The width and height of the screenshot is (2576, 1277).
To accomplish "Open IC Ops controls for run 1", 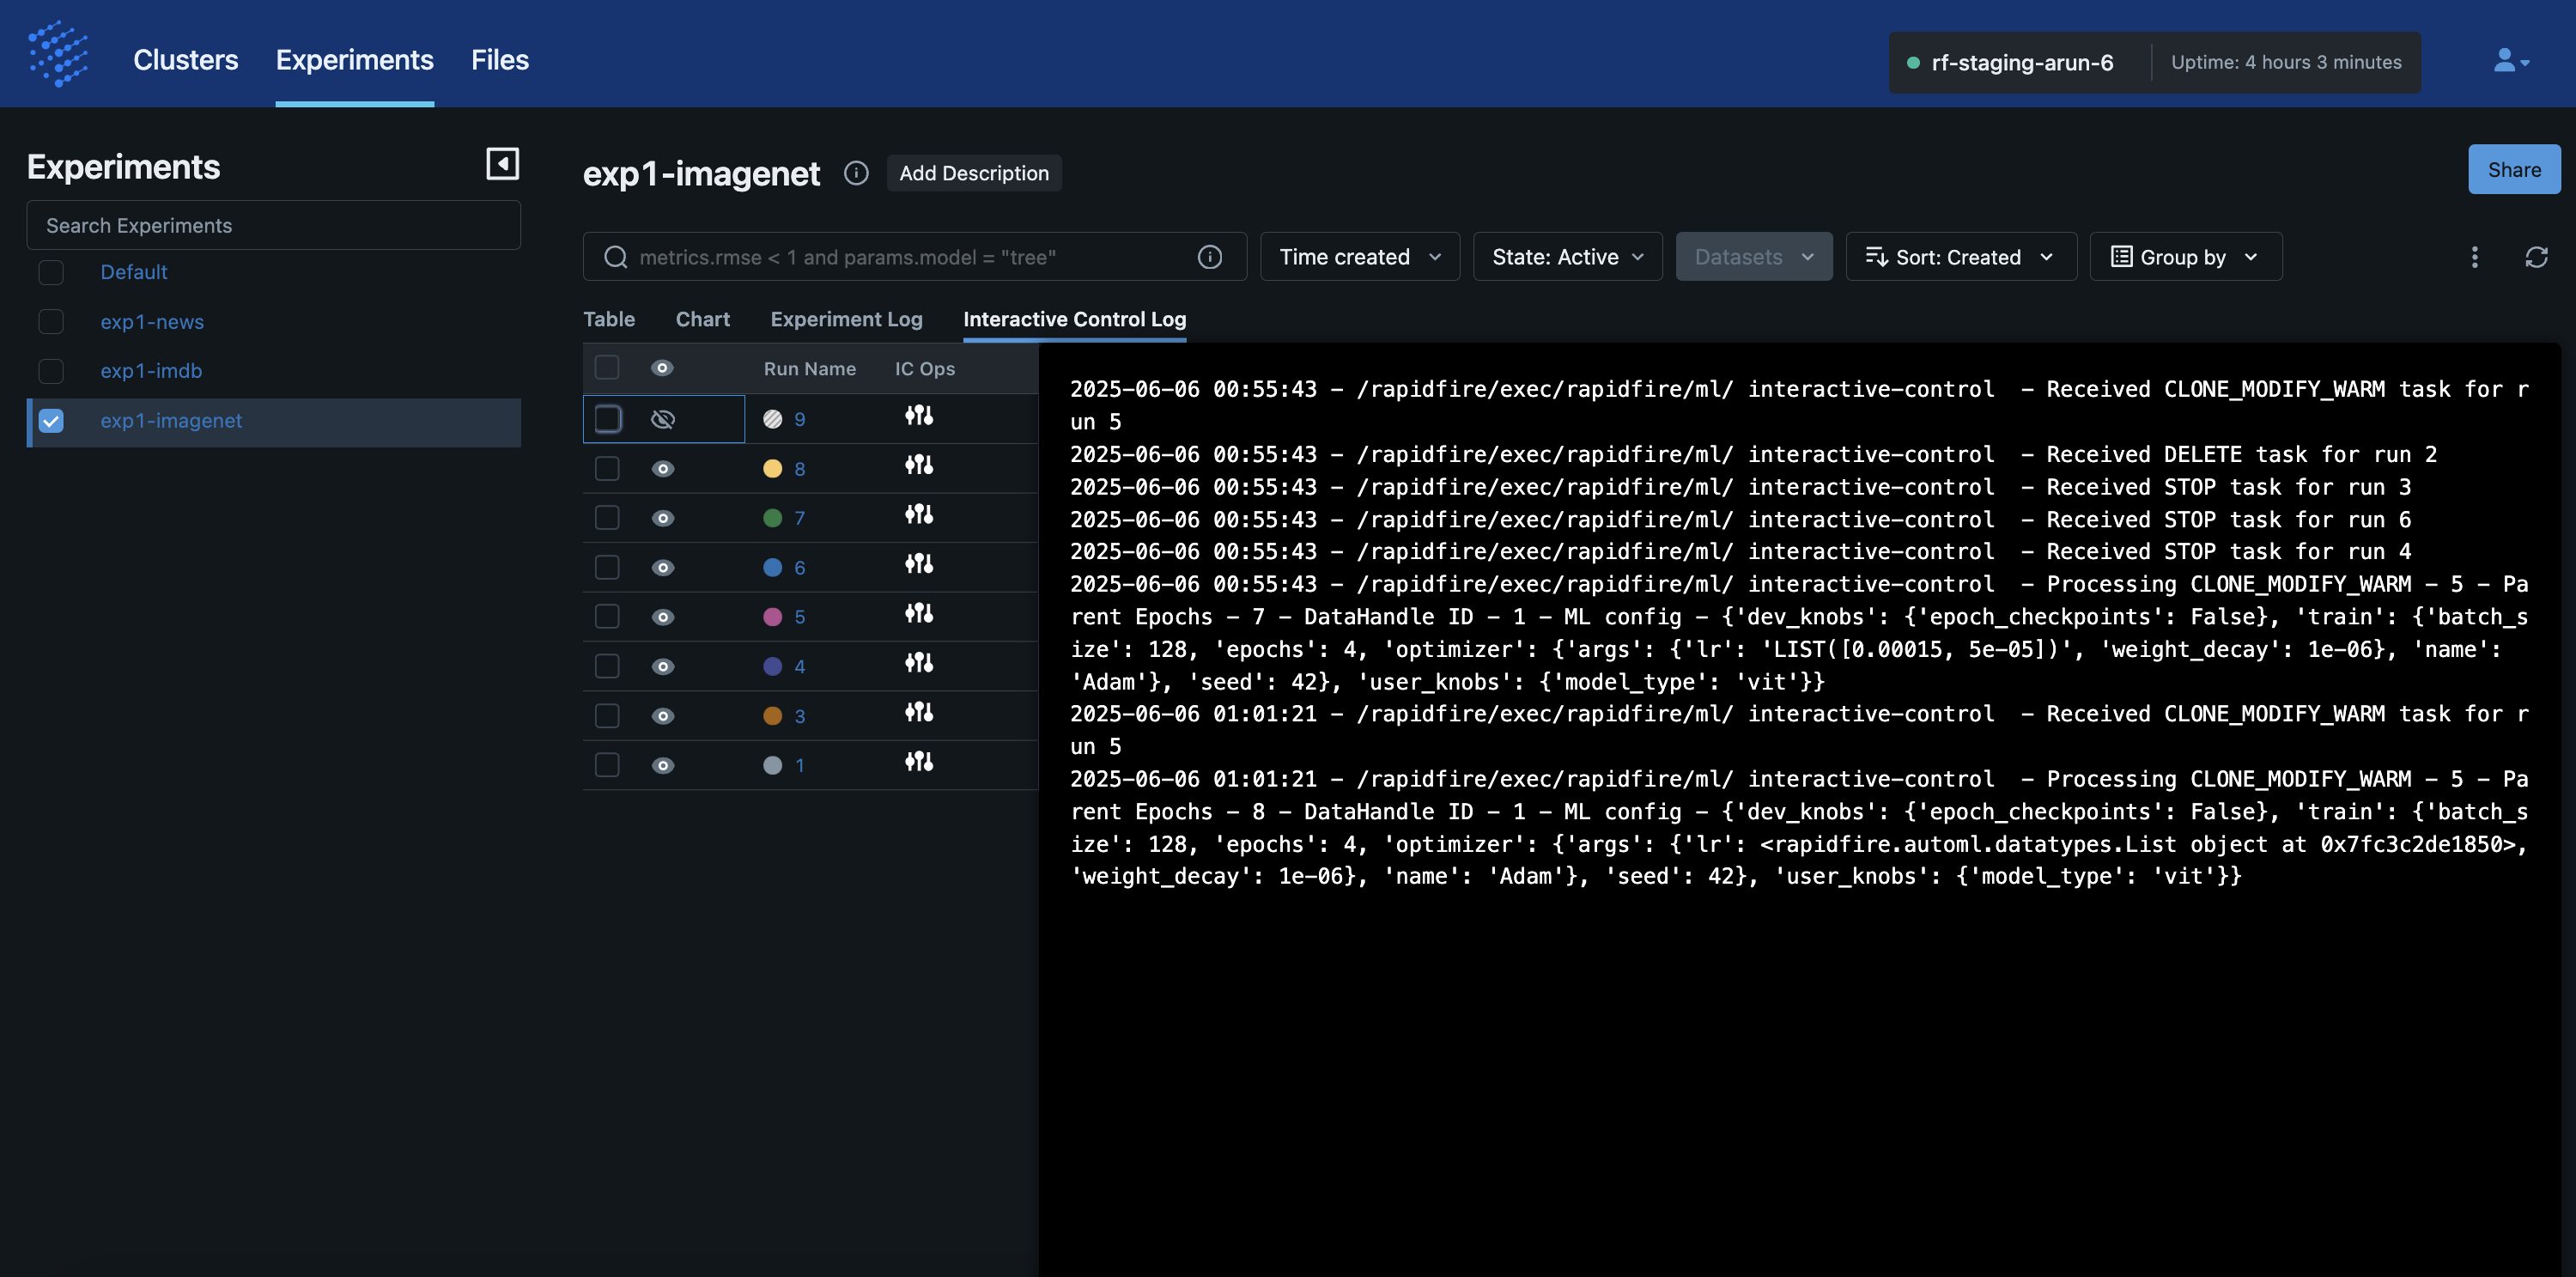I will click(x=919, y=762).
